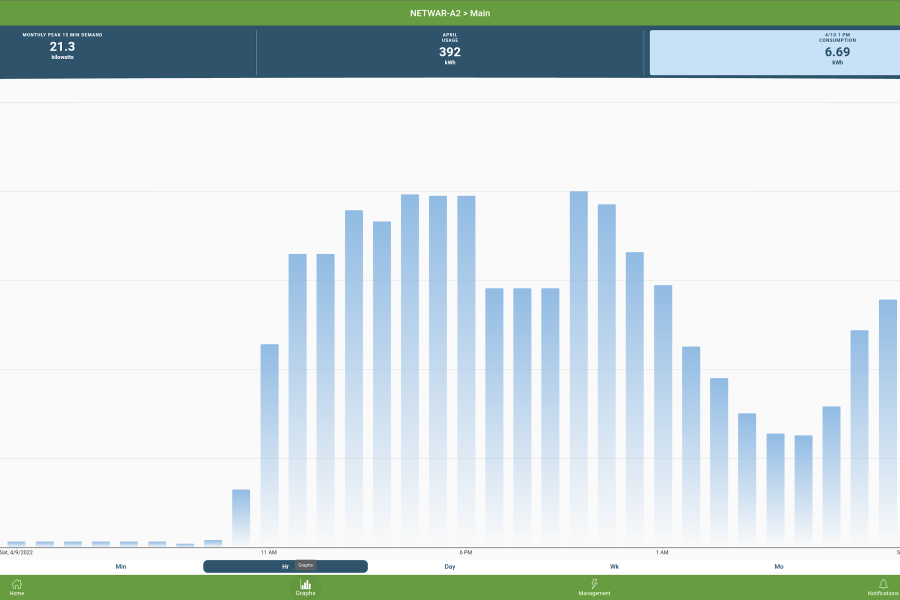Click the 1 AM axis label

tap(662, 552)
